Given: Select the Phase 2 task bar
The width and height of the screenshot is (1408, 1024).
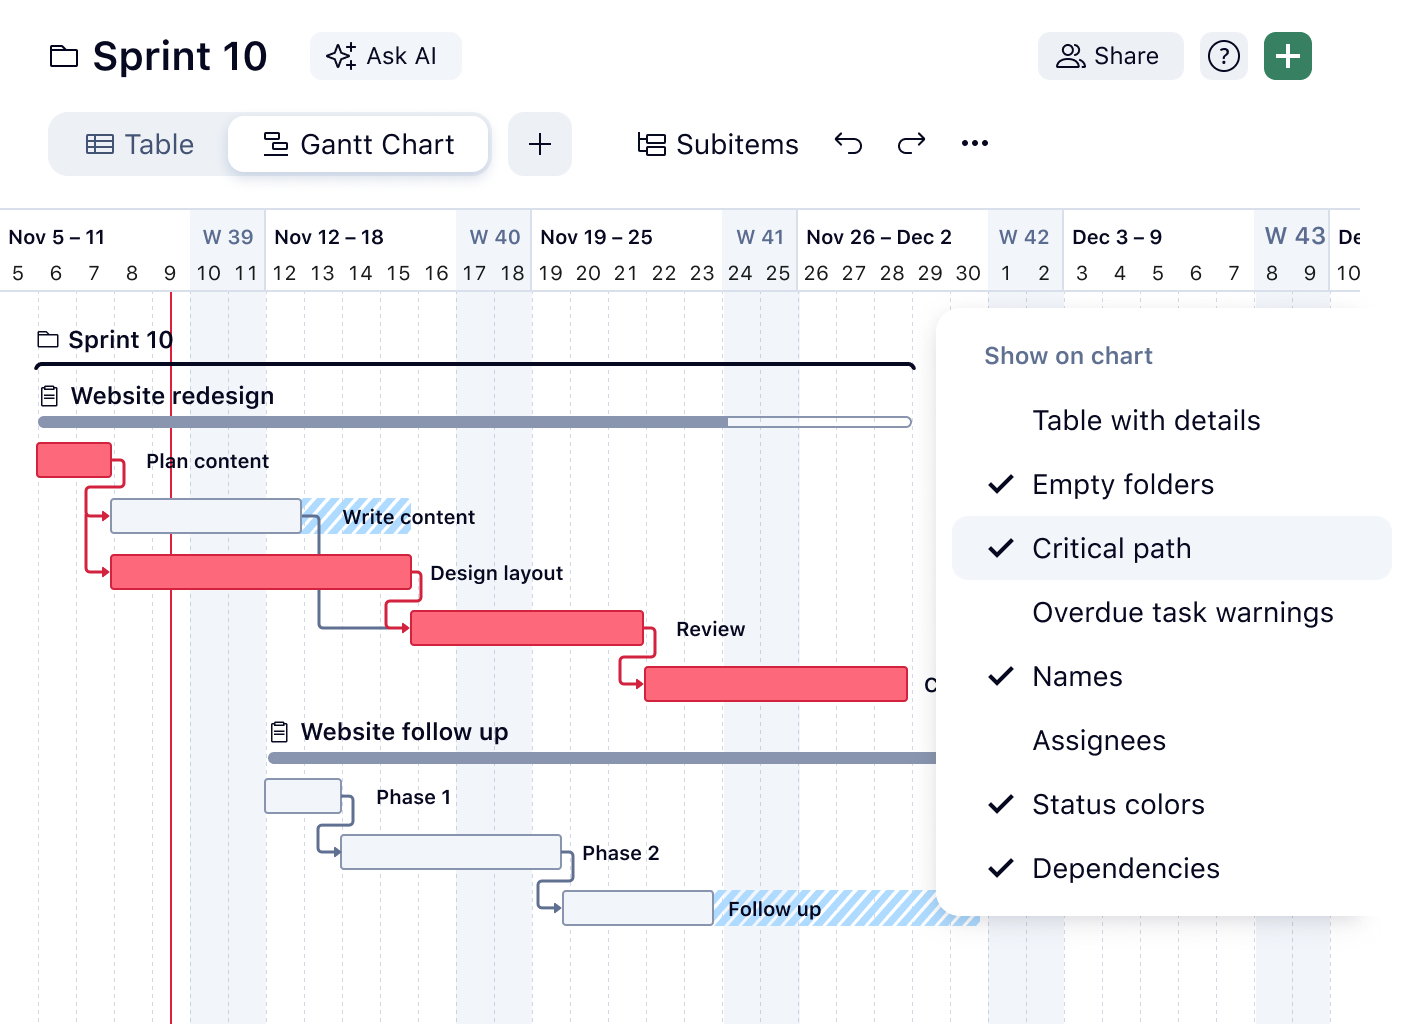Looking at the screenshot, I should pyautogui.click(x=451, y=852).
